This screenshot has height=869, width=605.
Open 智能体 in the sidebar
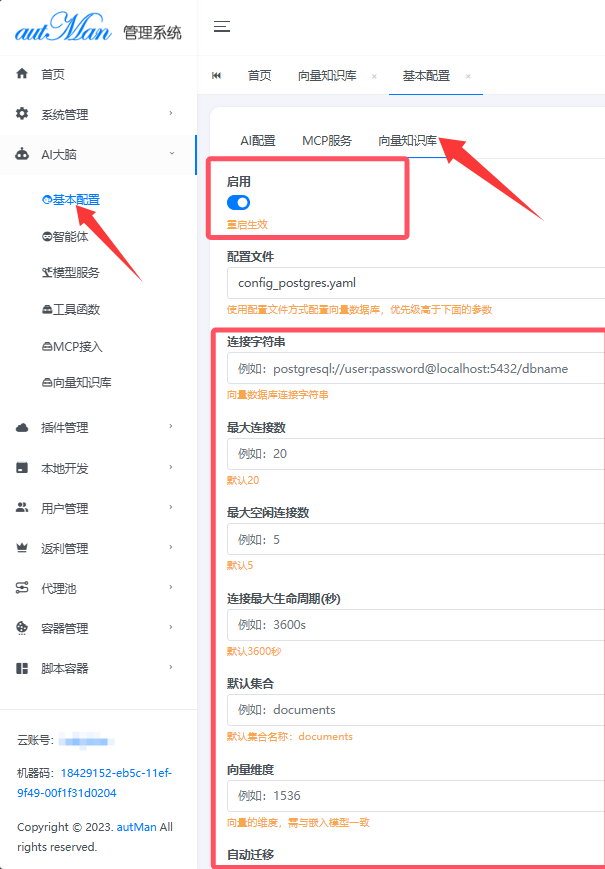70,237
